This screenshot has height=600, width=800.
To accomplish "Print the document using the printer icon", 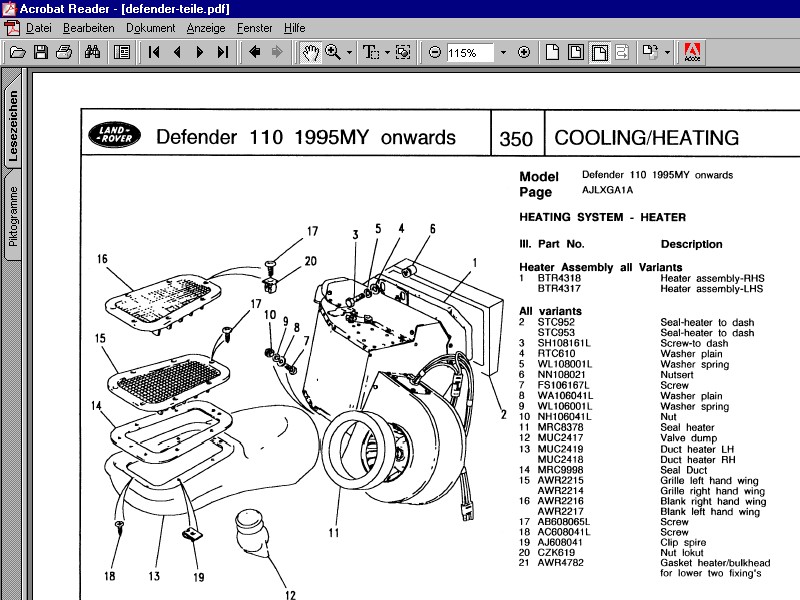I will tap(63, 52).
